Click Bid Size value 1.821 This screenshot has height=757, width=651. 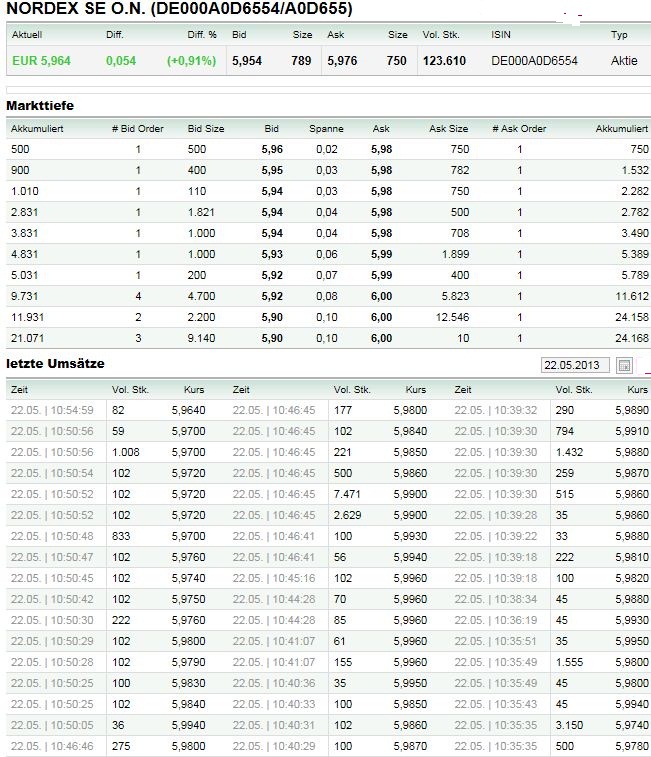201,212
